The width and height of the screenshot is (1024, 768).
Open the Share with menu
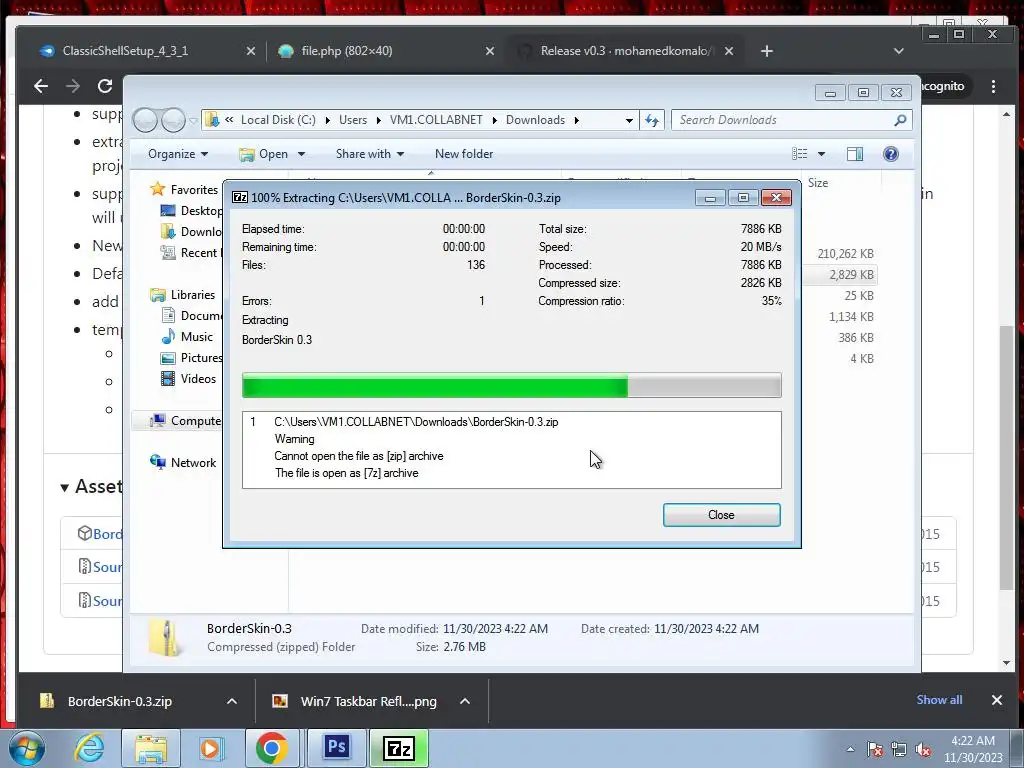tap(370, 154)
